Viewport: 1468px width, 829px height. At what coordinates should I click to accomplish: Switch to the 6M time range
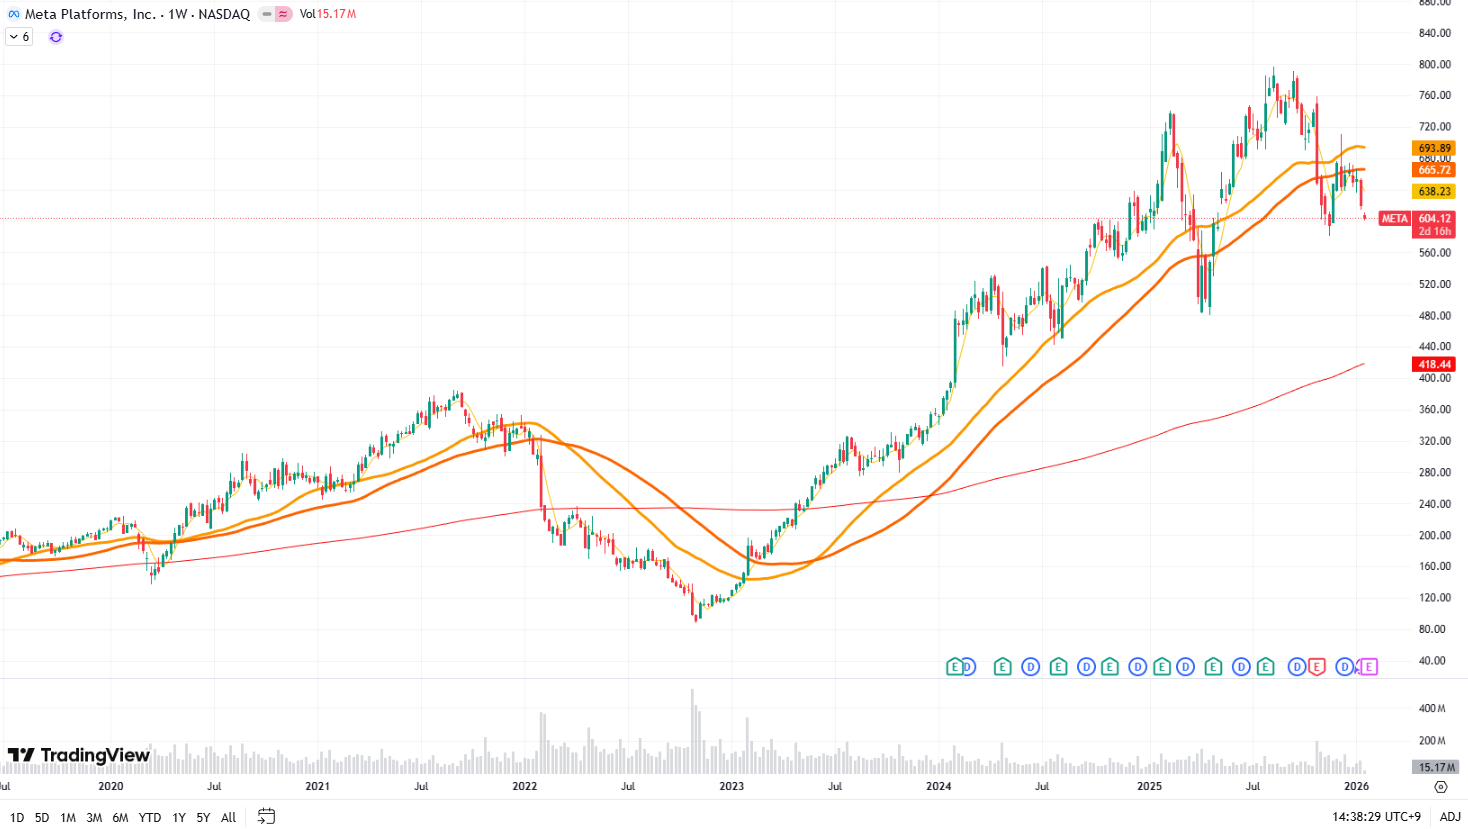(x=120, y=817)
